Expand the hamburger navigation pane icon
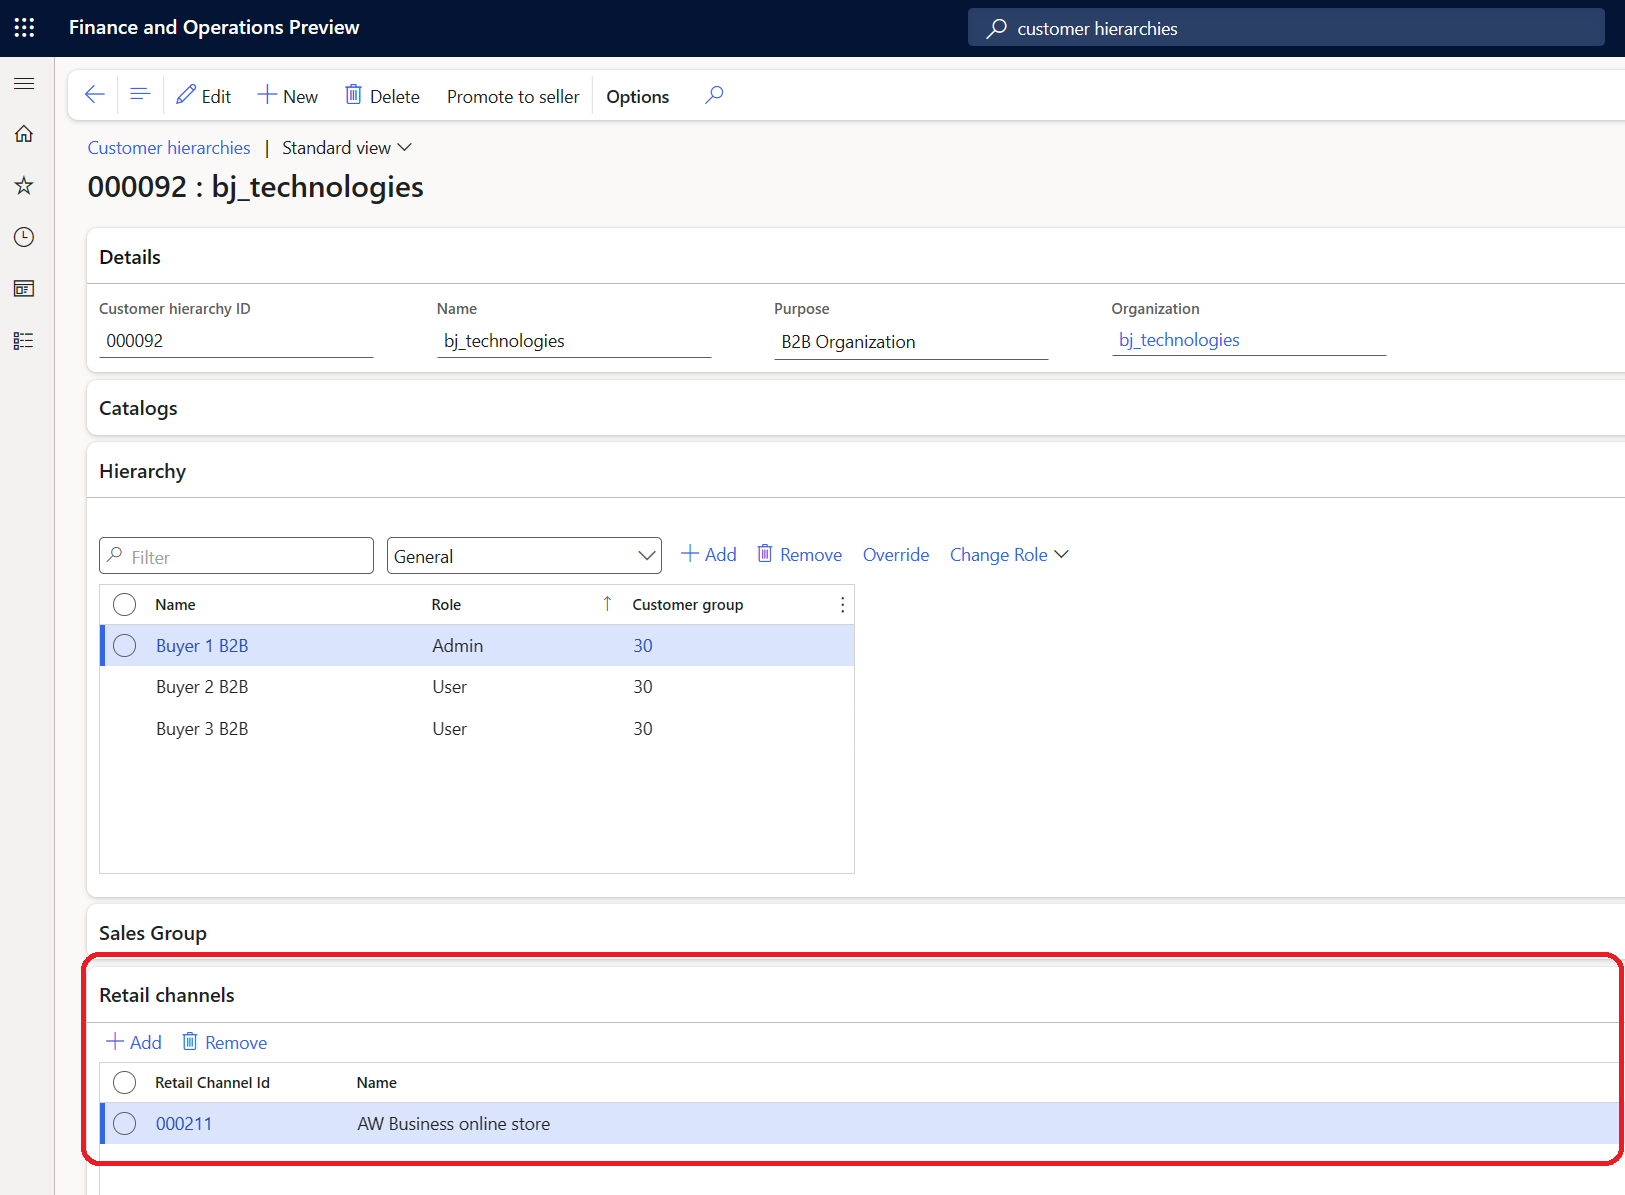Viewport: 1625px width, 1195px height. (24, 84)
